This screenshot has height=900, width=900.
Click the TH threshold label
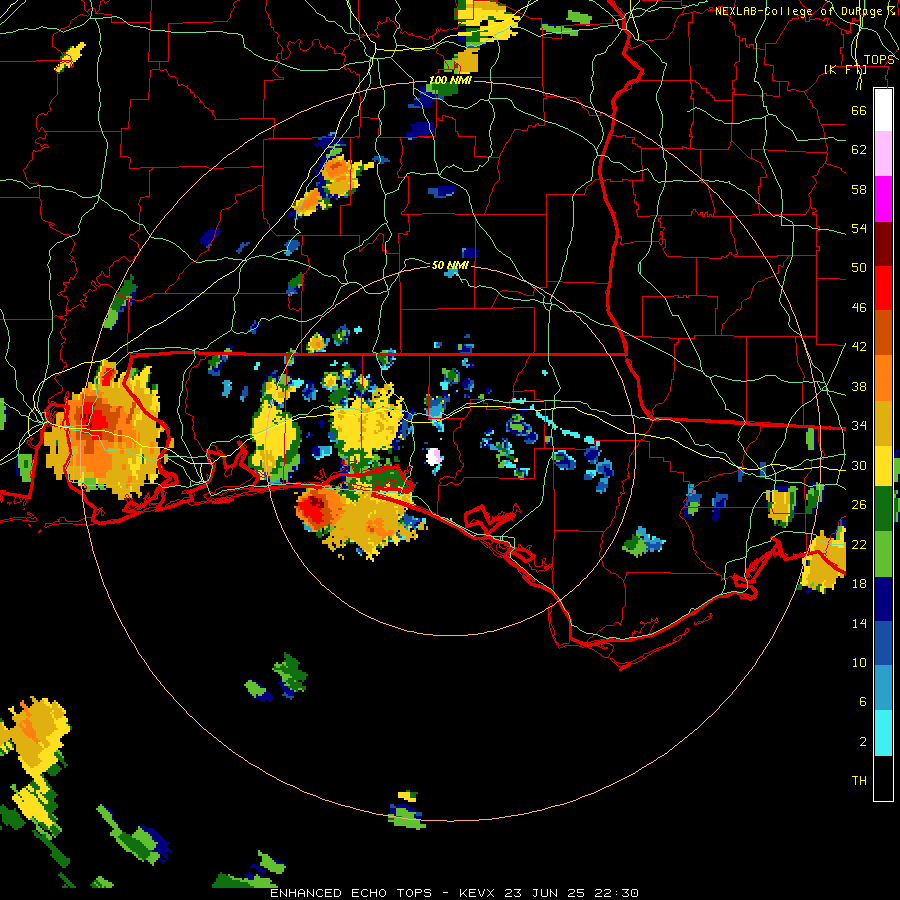coord(859,781)
